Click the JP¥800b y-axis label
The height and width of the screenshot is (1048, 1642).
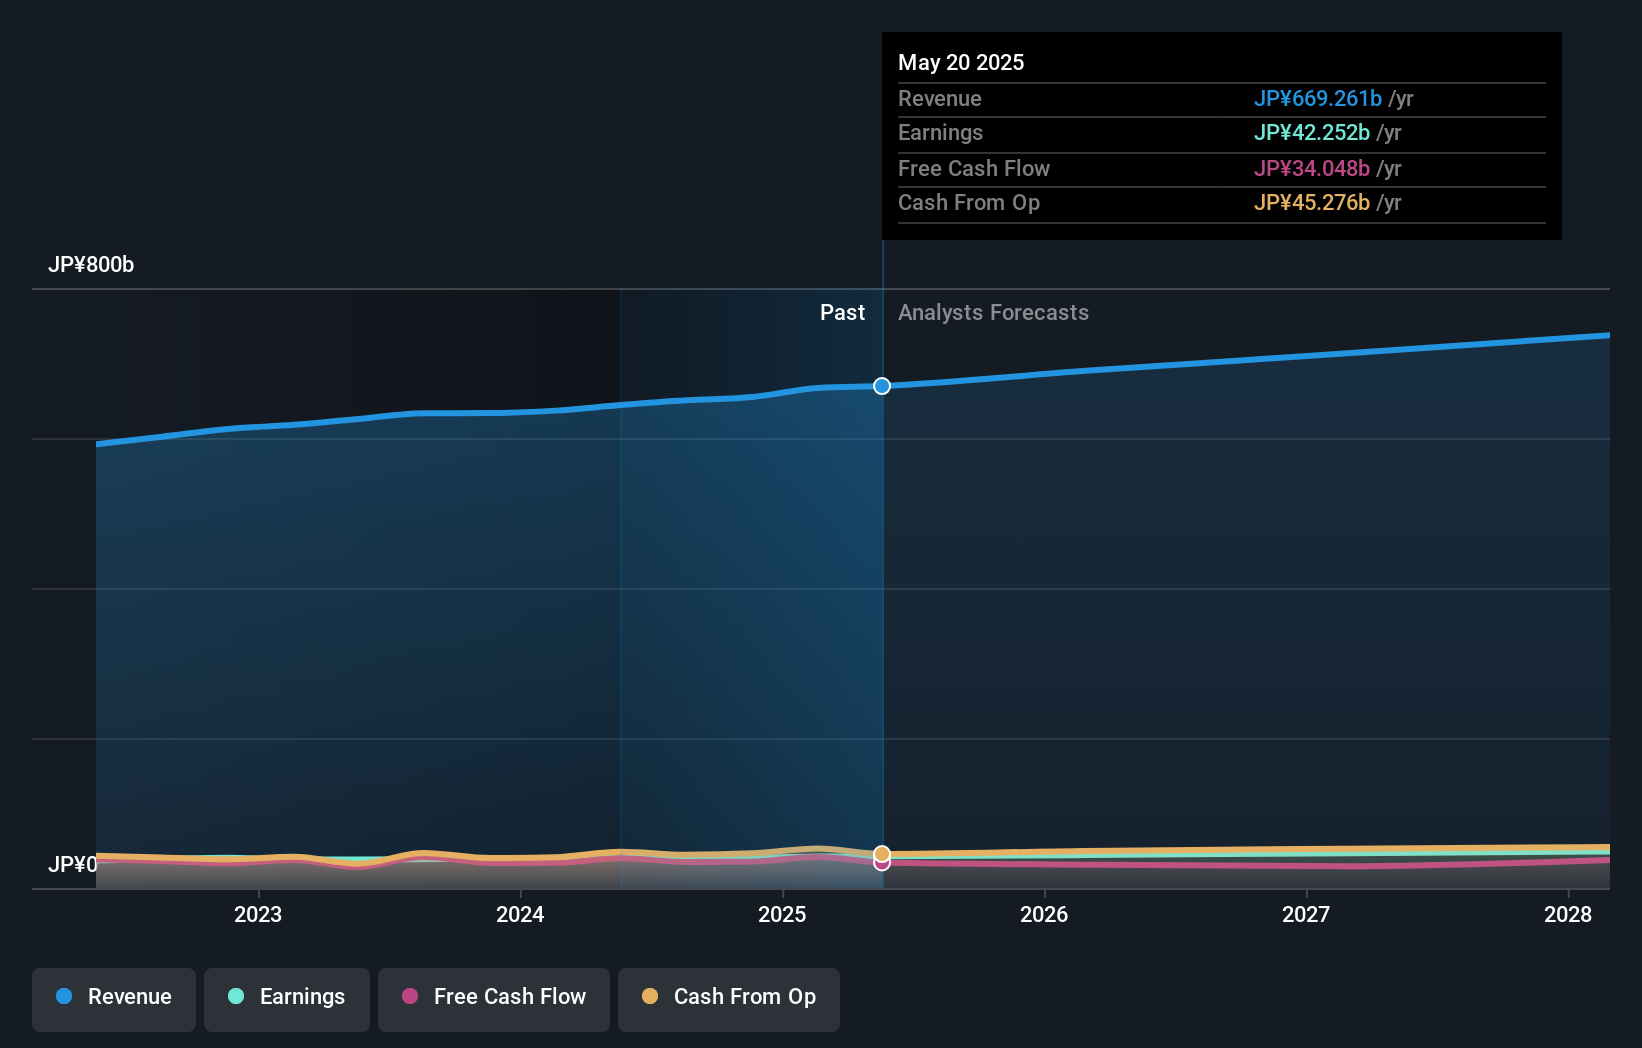(x=91, y=265)
